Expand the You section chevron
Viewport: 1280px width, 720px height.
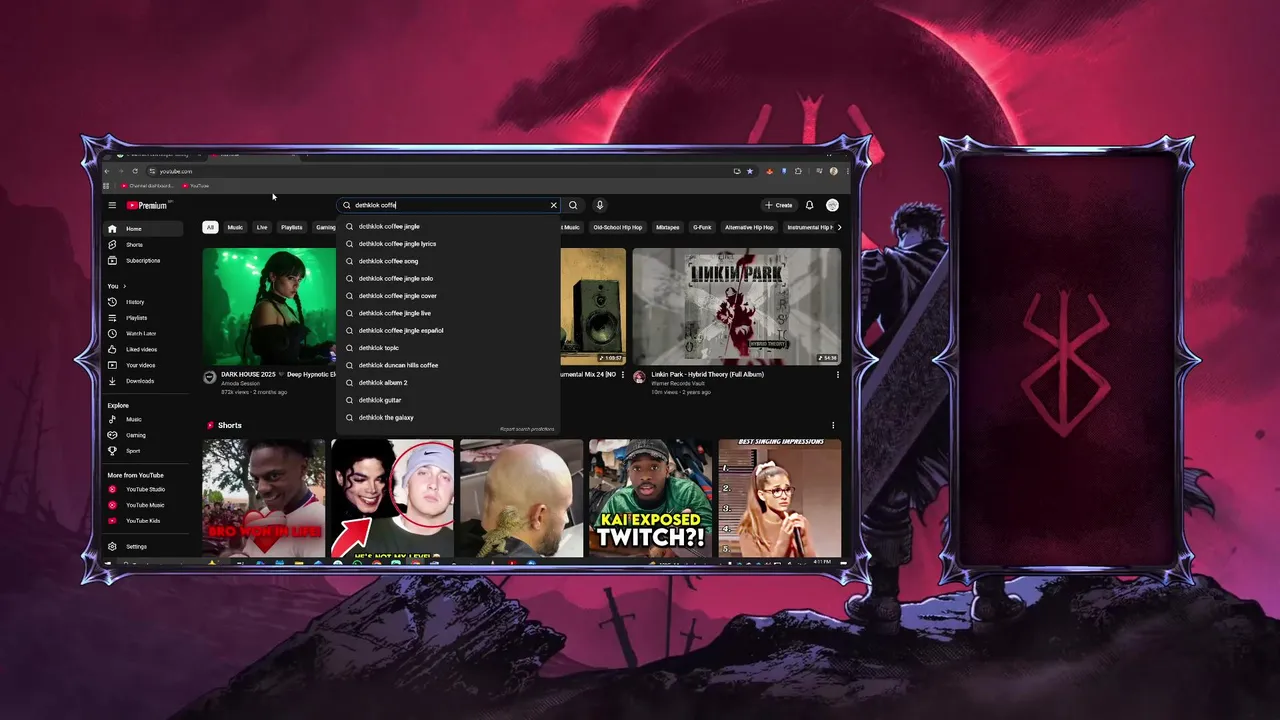coord(124,286)
